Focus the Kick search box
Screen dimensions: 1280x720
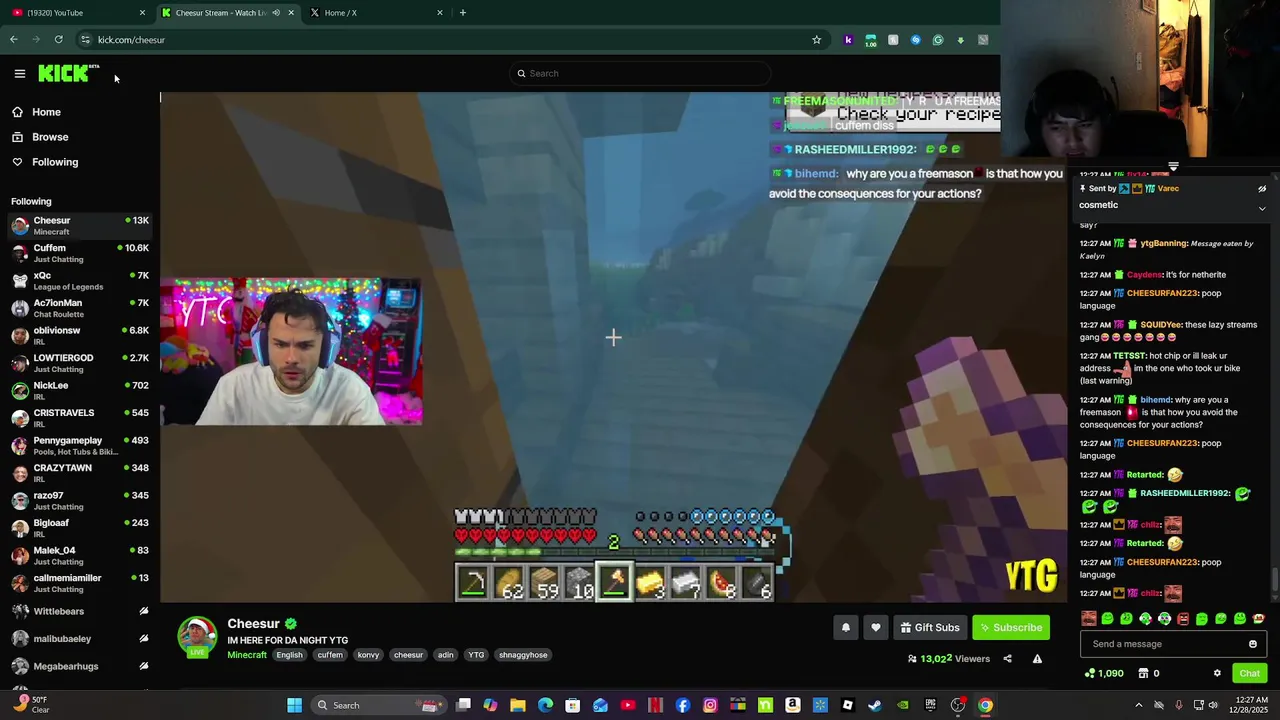[640, 73]
